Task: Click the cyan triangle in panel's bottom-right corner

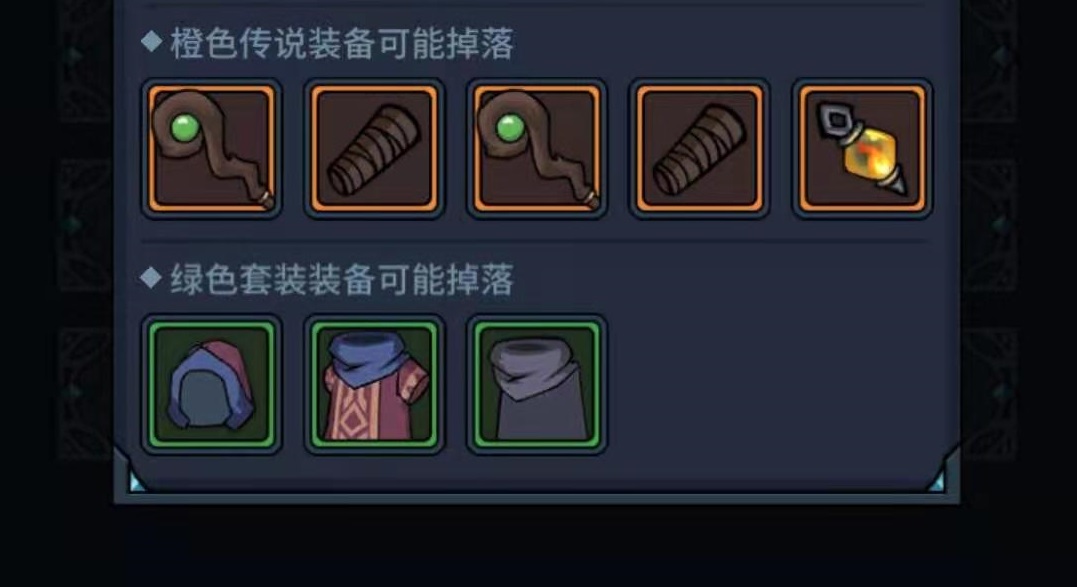Action: point(937,483)
